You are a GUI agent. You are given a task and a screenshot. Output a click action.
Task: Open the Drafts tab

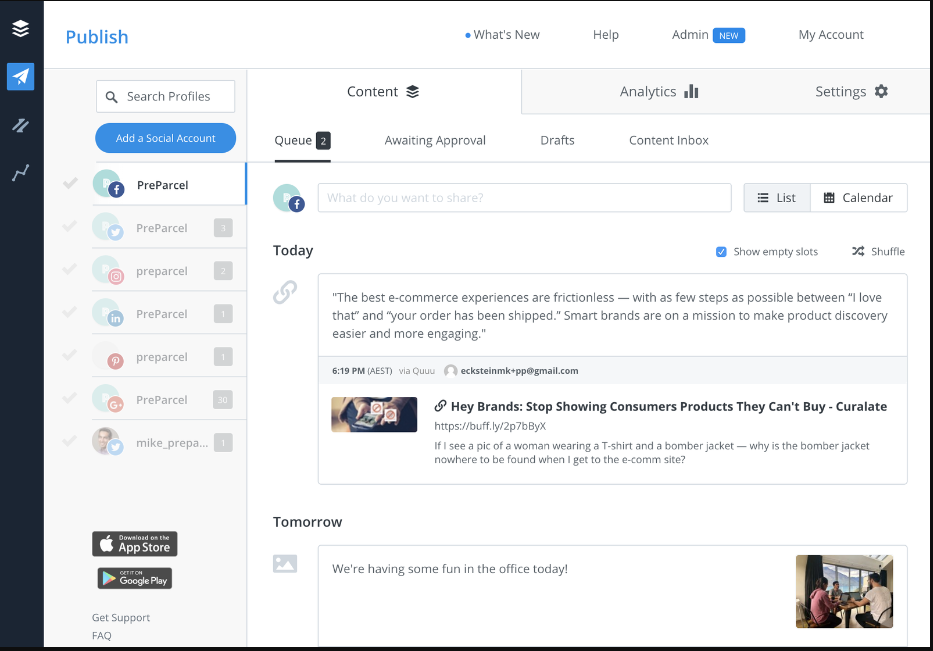coord(558,140)
